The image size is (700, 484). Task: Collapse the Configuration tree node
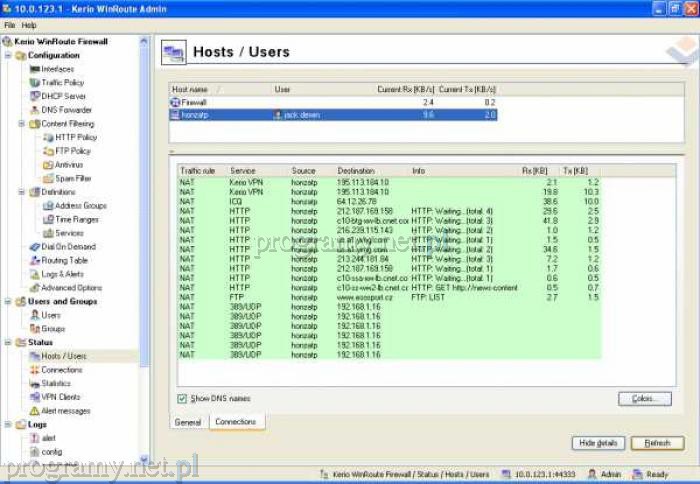9,56
